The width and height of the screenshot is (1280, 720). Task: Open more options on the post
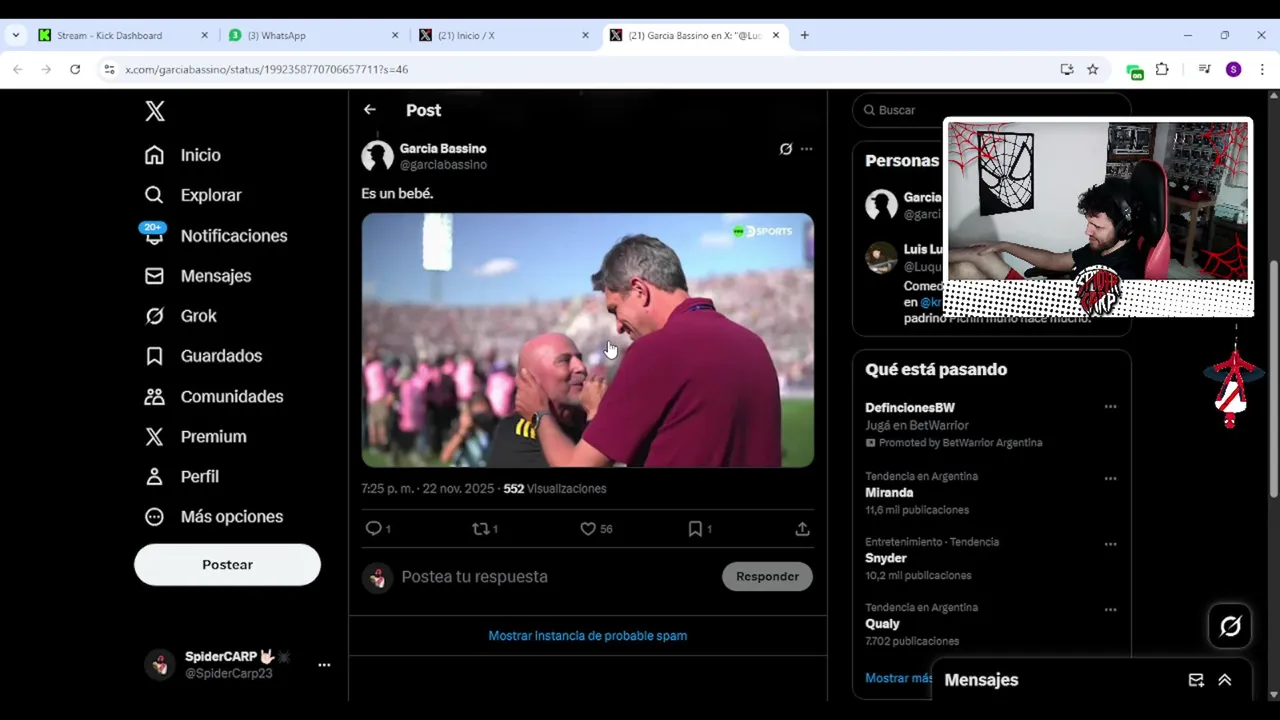[x=807, y=149]
